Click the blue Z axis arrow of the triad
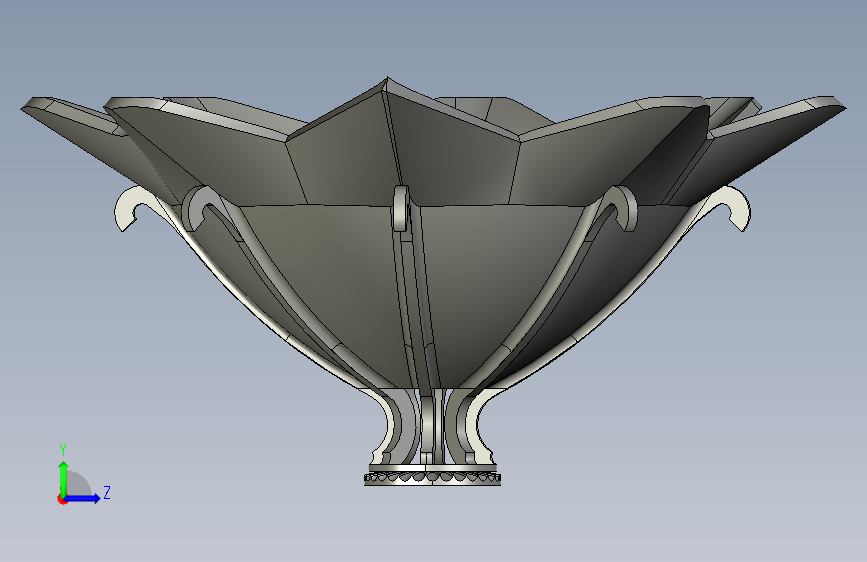The image size is (867, 562). tap(83, 498)
